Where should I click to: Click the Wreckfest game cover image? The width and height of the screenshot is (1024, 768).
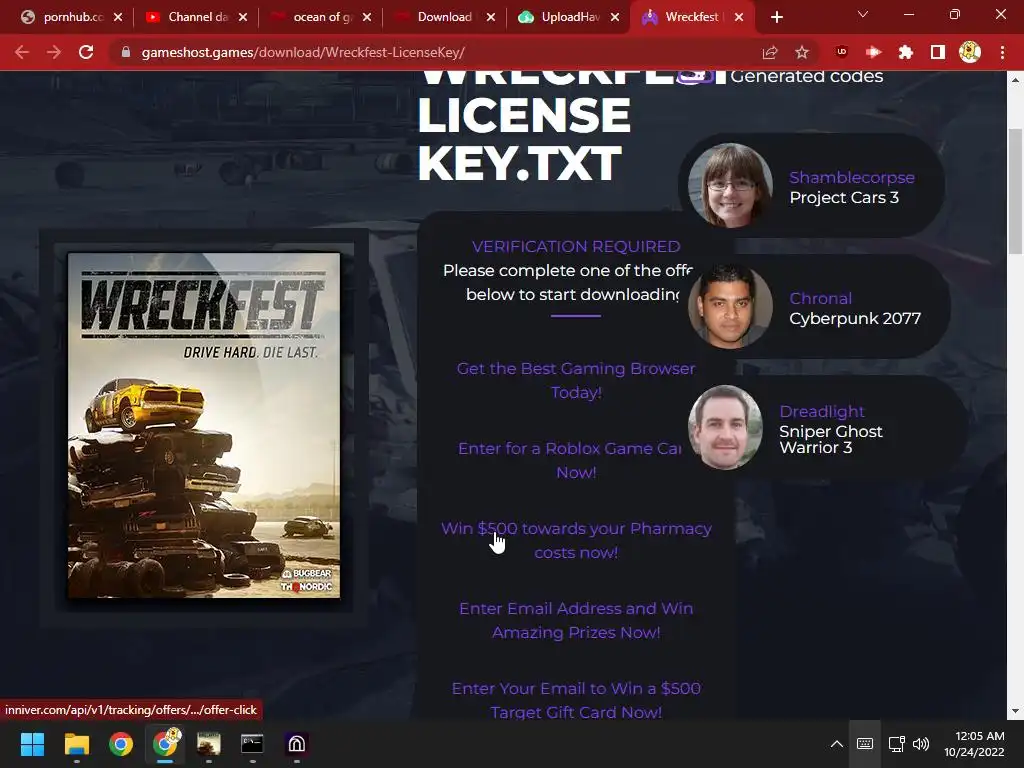204,425
